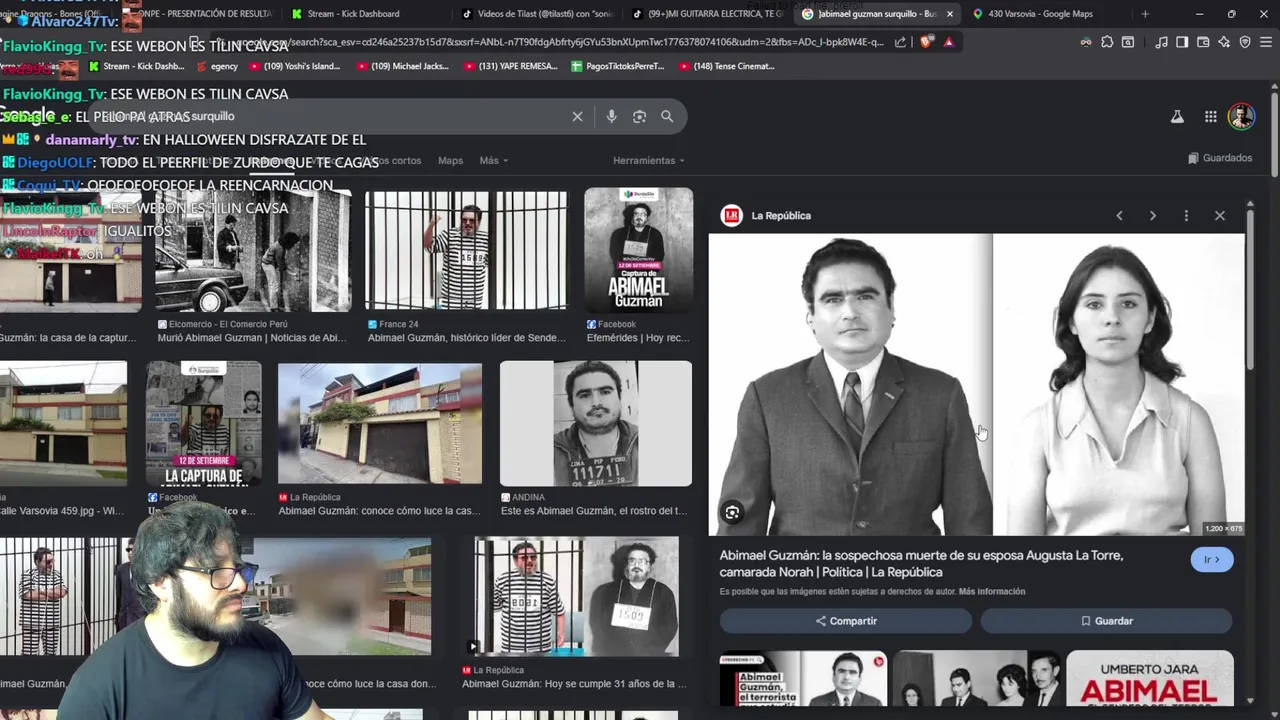Image resolution: width=1280 pixels, height=720 pixels.
Task: Open Leo AI sparkle icon
Action: click(1224, 42)
